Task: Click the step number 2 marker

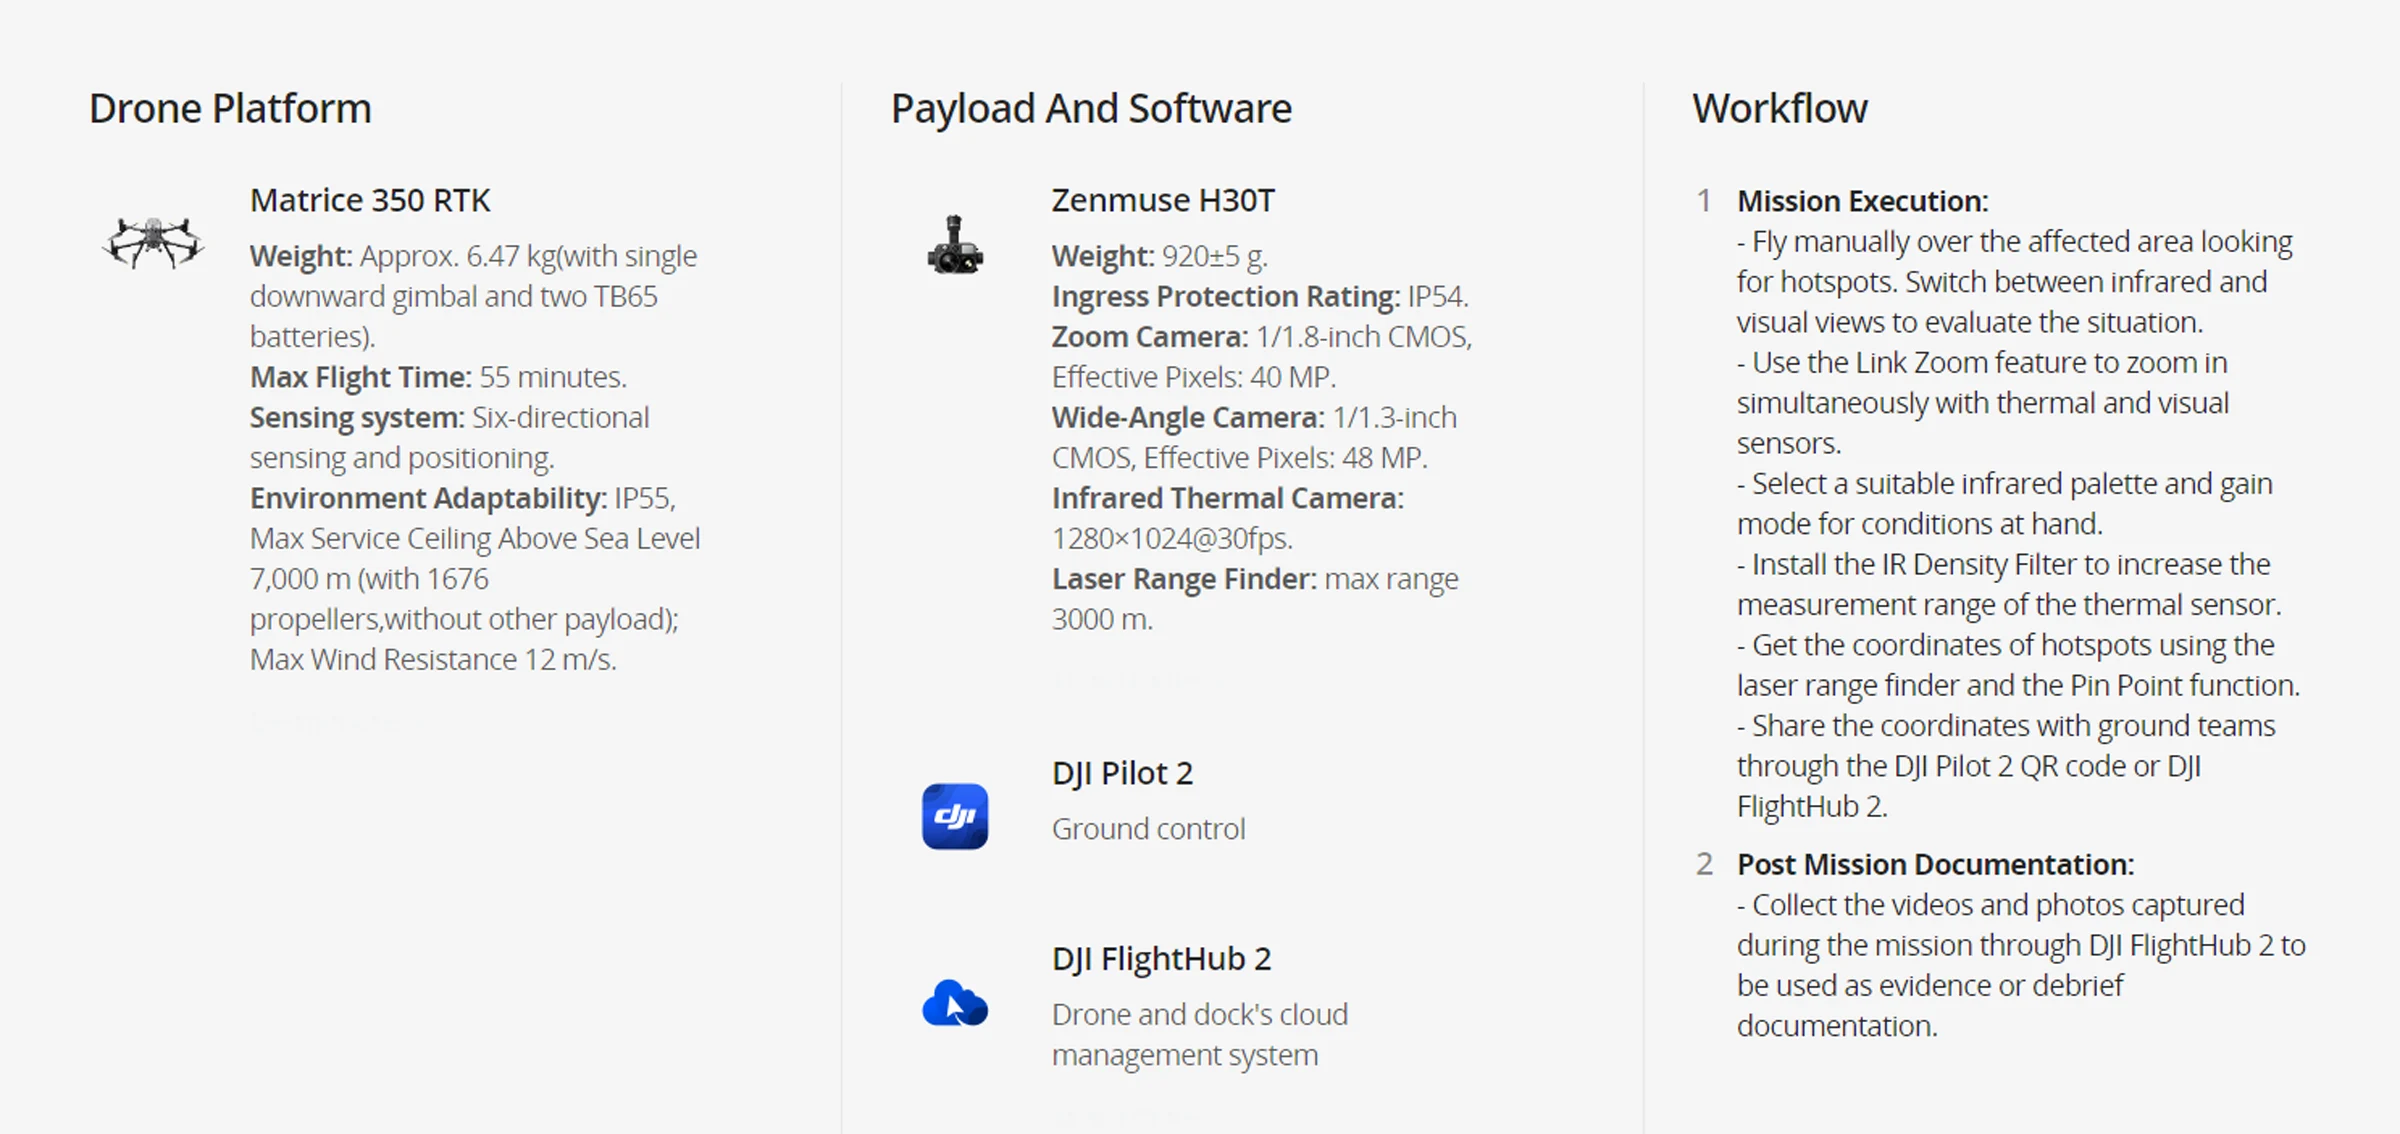Action: 1704,864
